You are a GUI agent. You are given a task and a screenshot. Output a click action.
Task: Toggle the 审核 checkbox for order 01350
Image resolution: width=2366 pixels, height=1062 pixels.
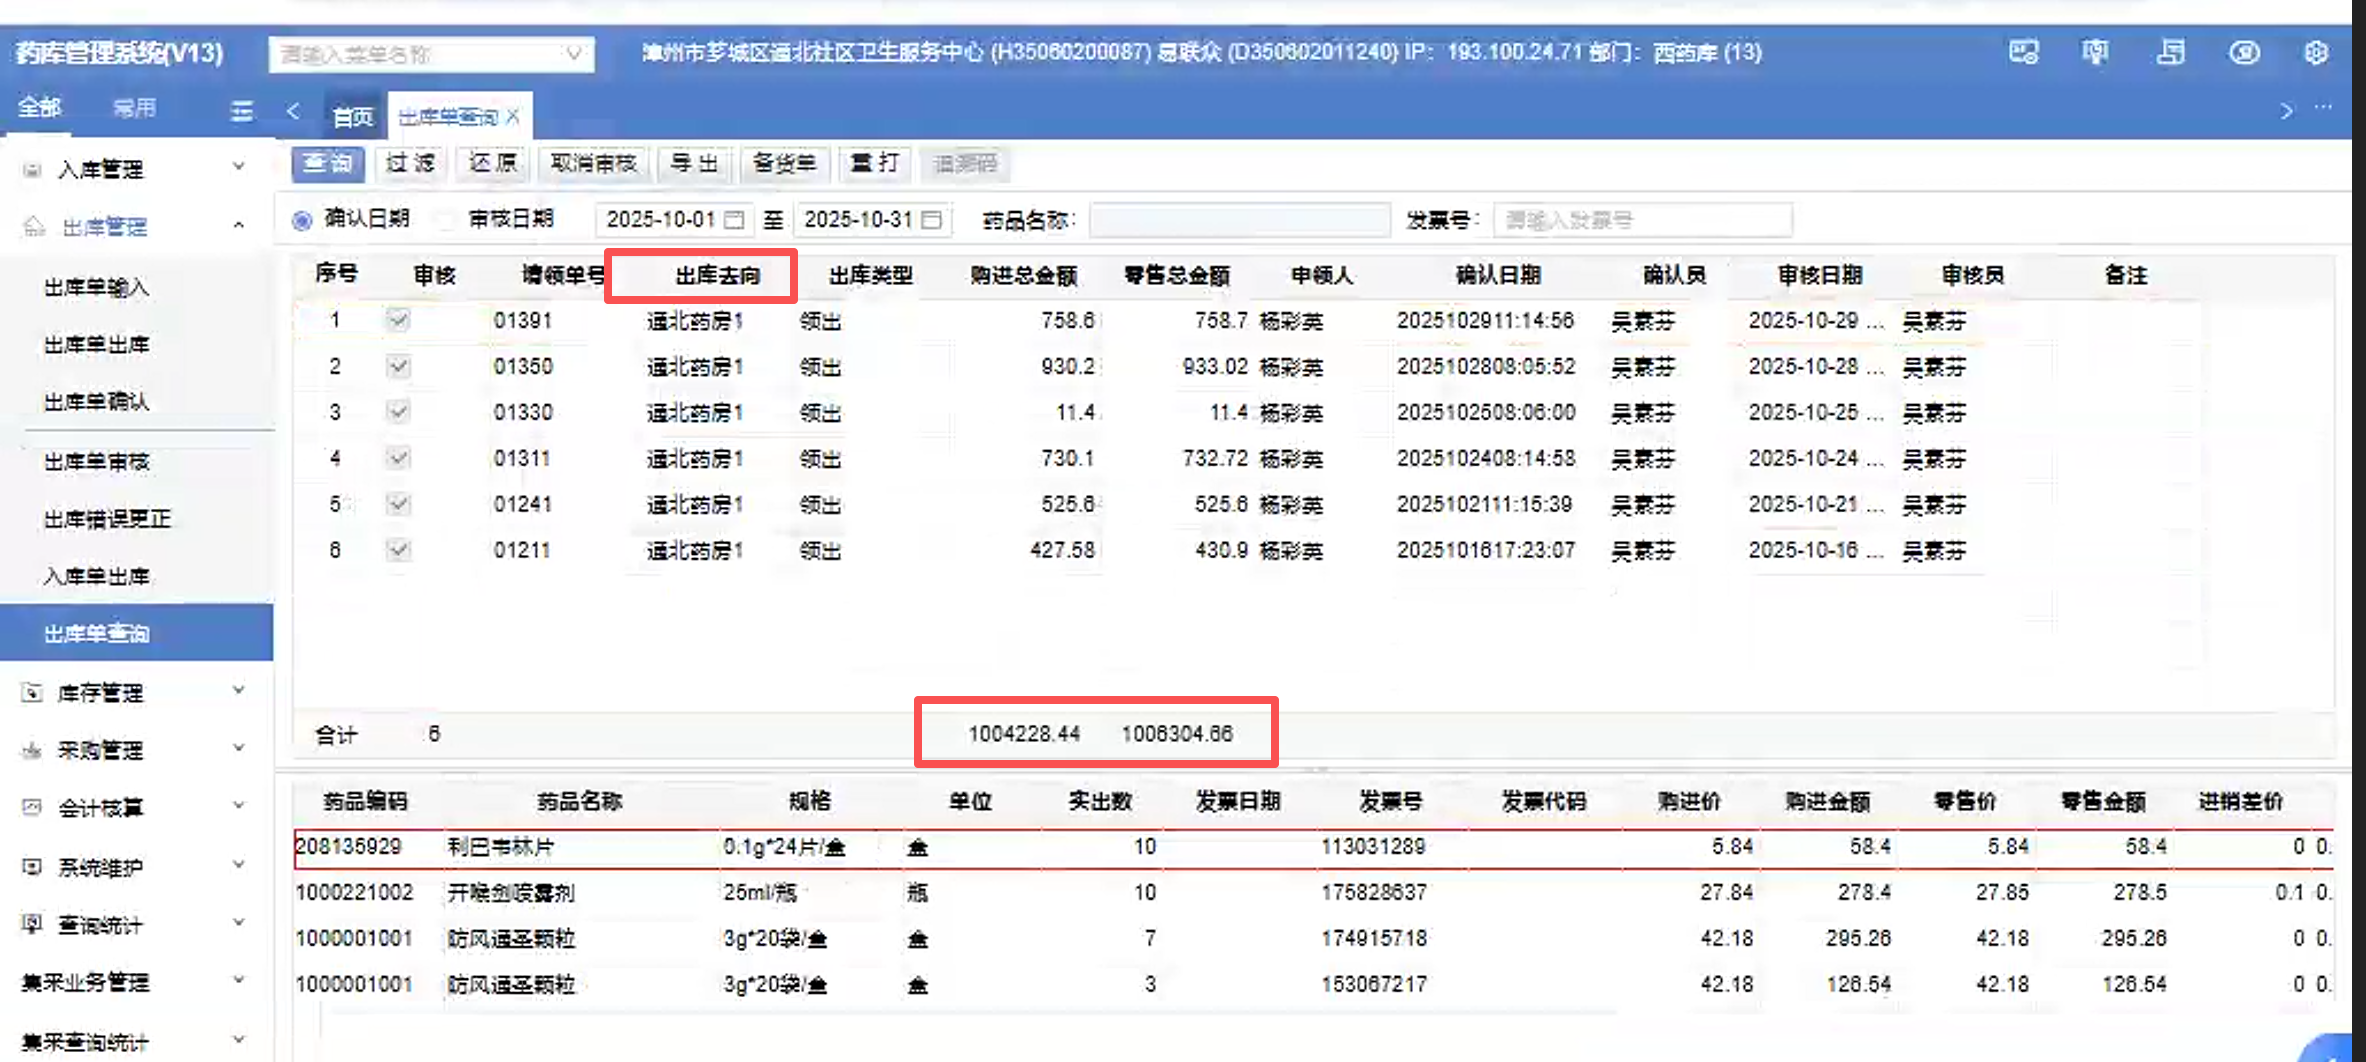click(x=398, y=366)
